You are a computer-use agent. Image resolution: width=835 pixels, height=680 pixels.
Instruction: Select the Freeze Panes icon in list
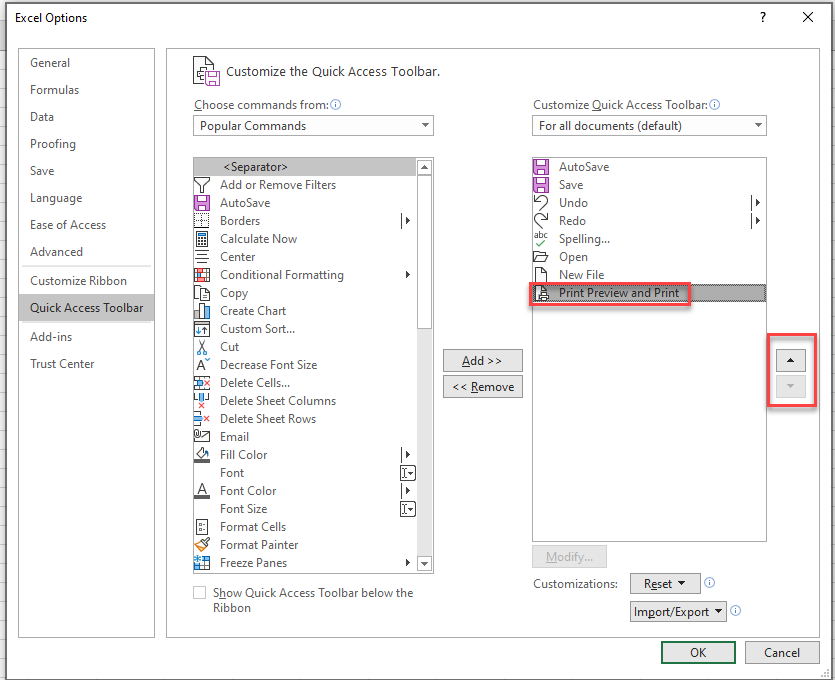click(x=202, y=563)
